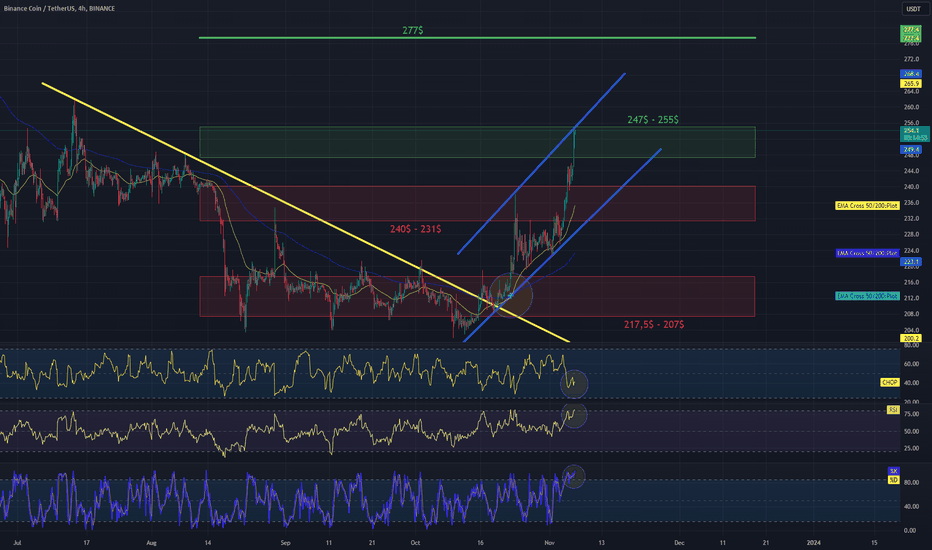Image resolution: width=932 pixels, height=550 pixels.
Task: Click the Sep label on time axis
Action: tap(285, 543)
